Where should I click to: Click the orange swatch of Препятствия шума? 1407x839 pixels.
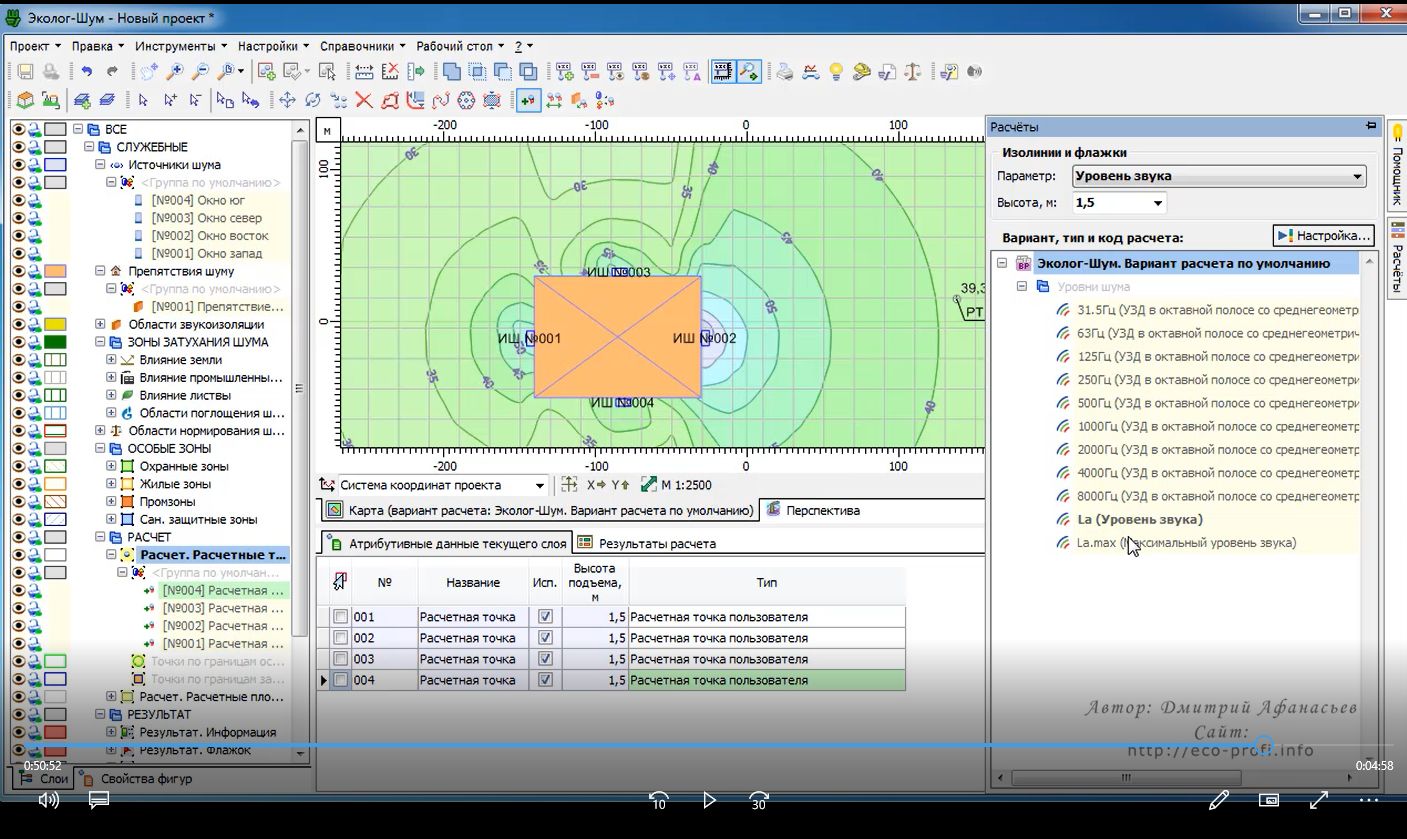coord(55,271)
